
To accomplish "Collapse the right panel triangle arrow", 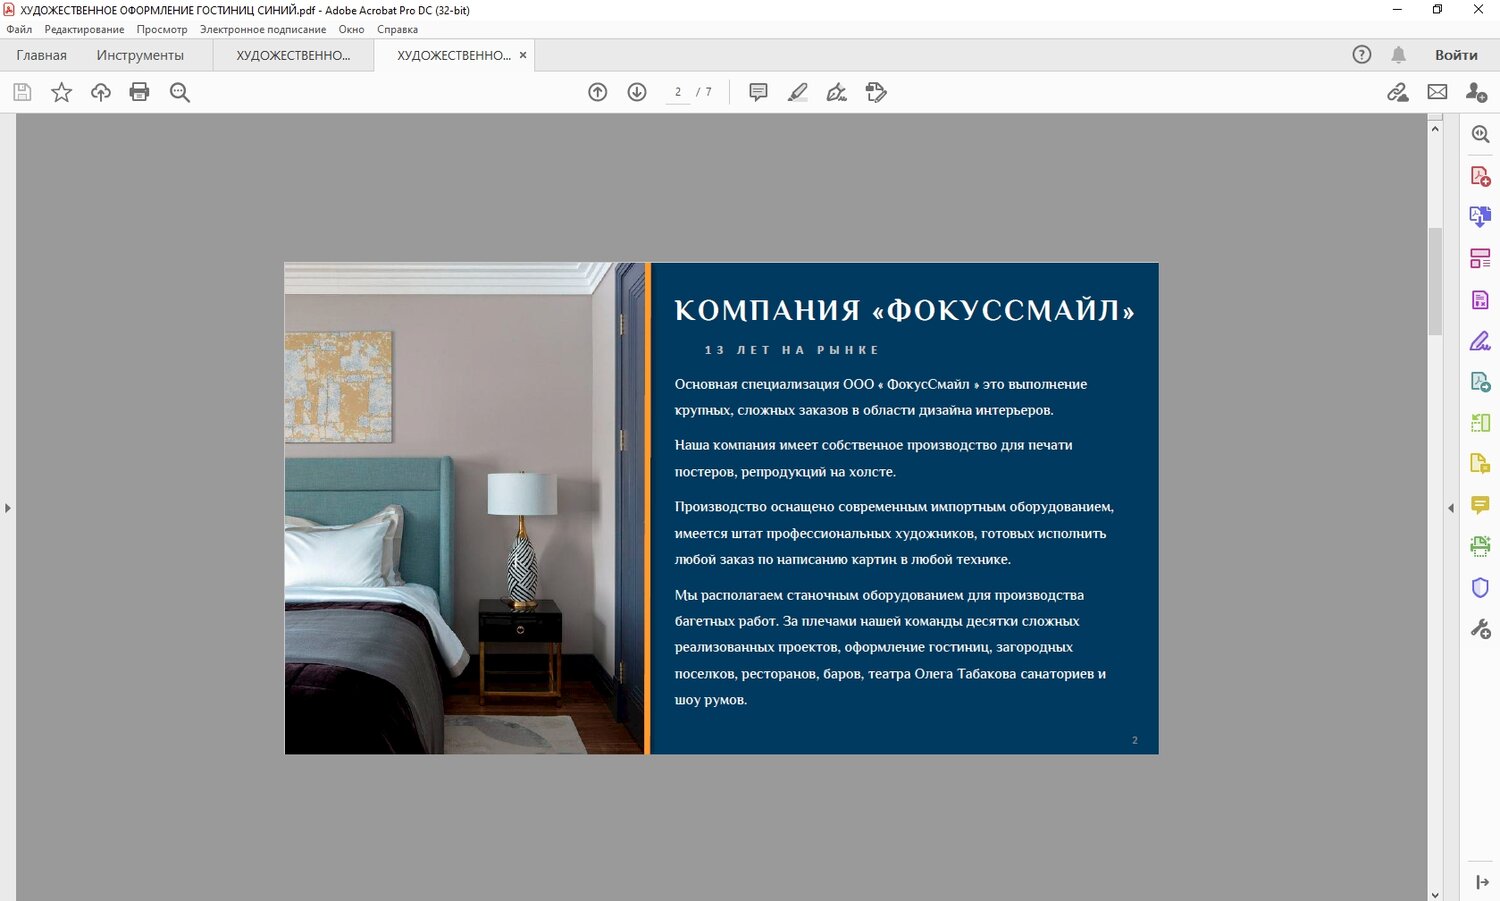I will pyautogui.click(x=1451, y=508).
